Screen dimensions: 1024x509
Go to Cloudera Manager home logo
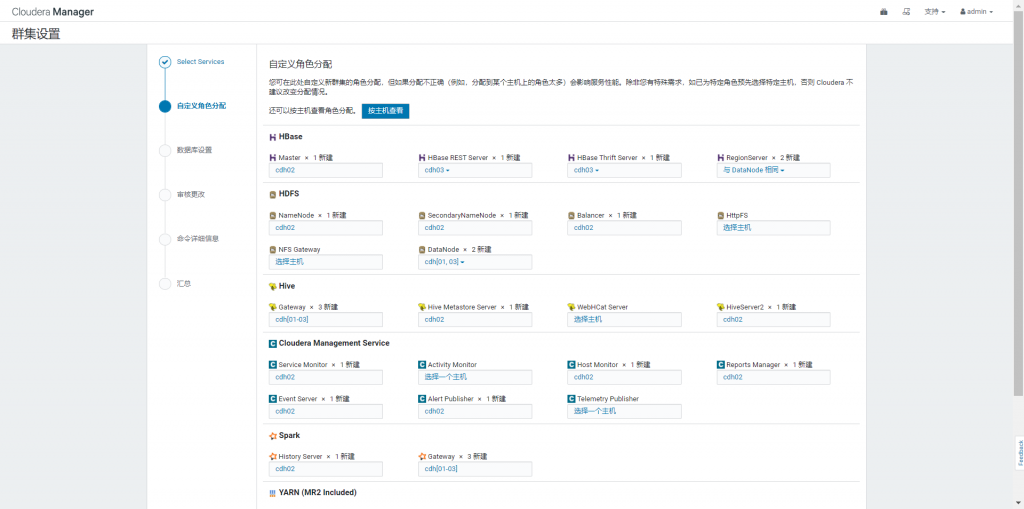(52, 12)
